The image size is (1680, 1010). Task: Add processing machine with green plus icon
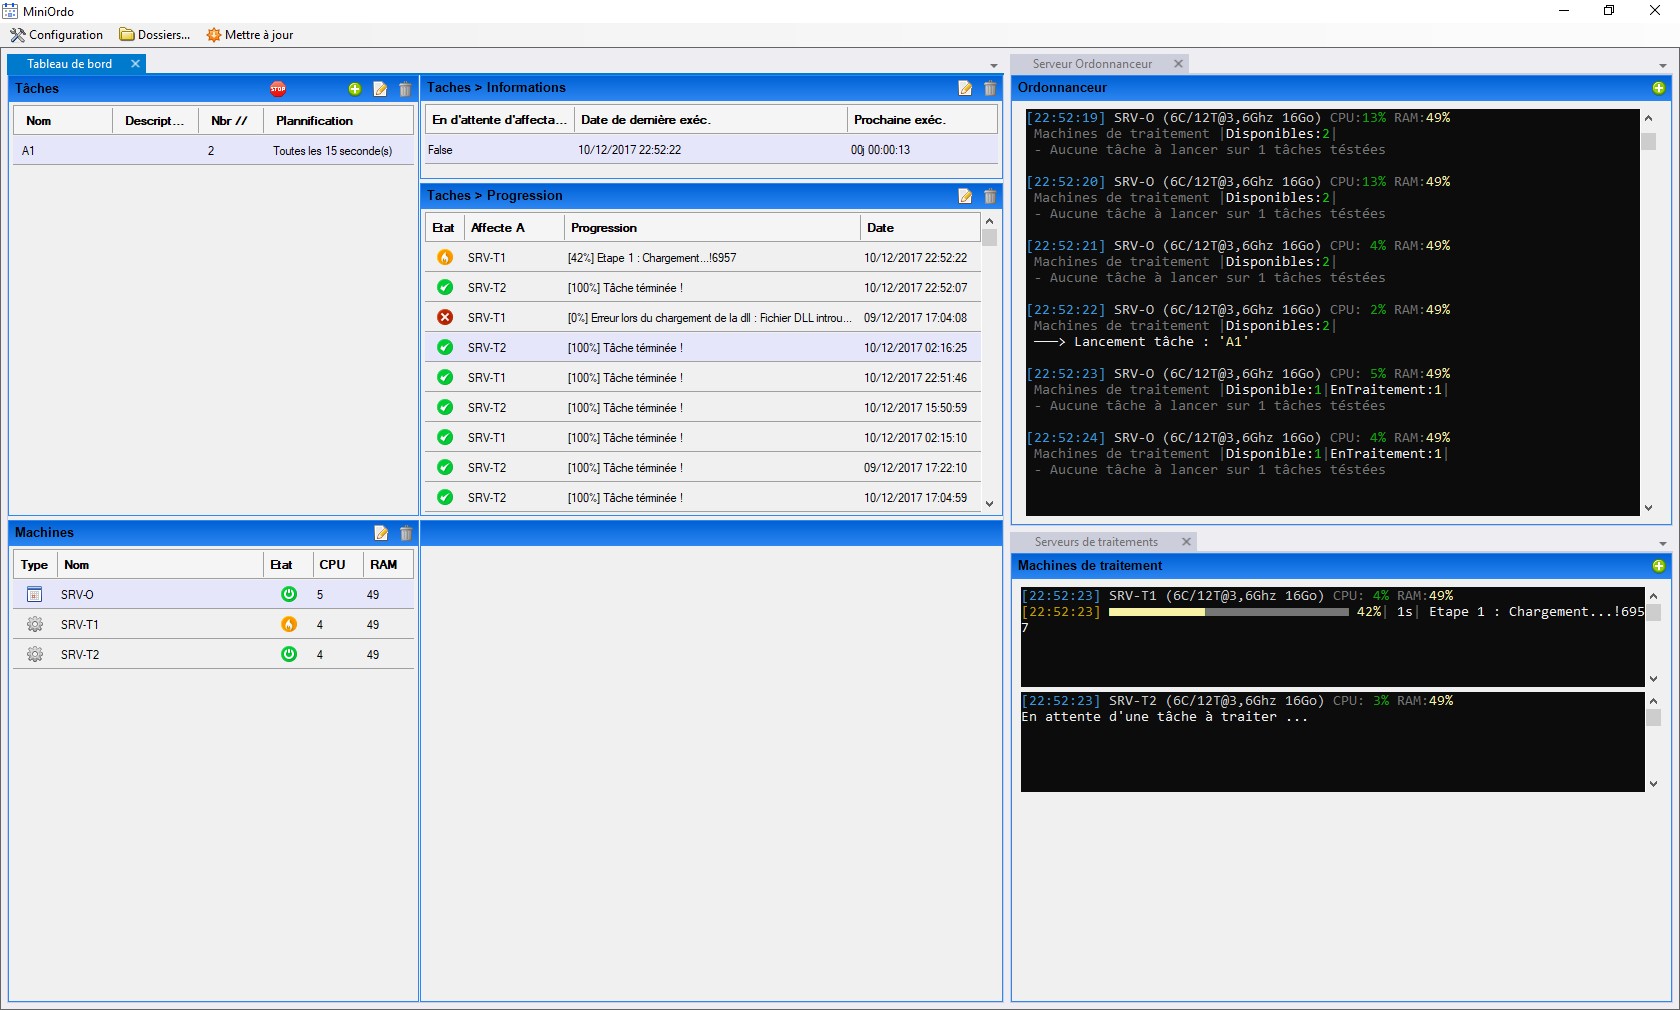1659,566
